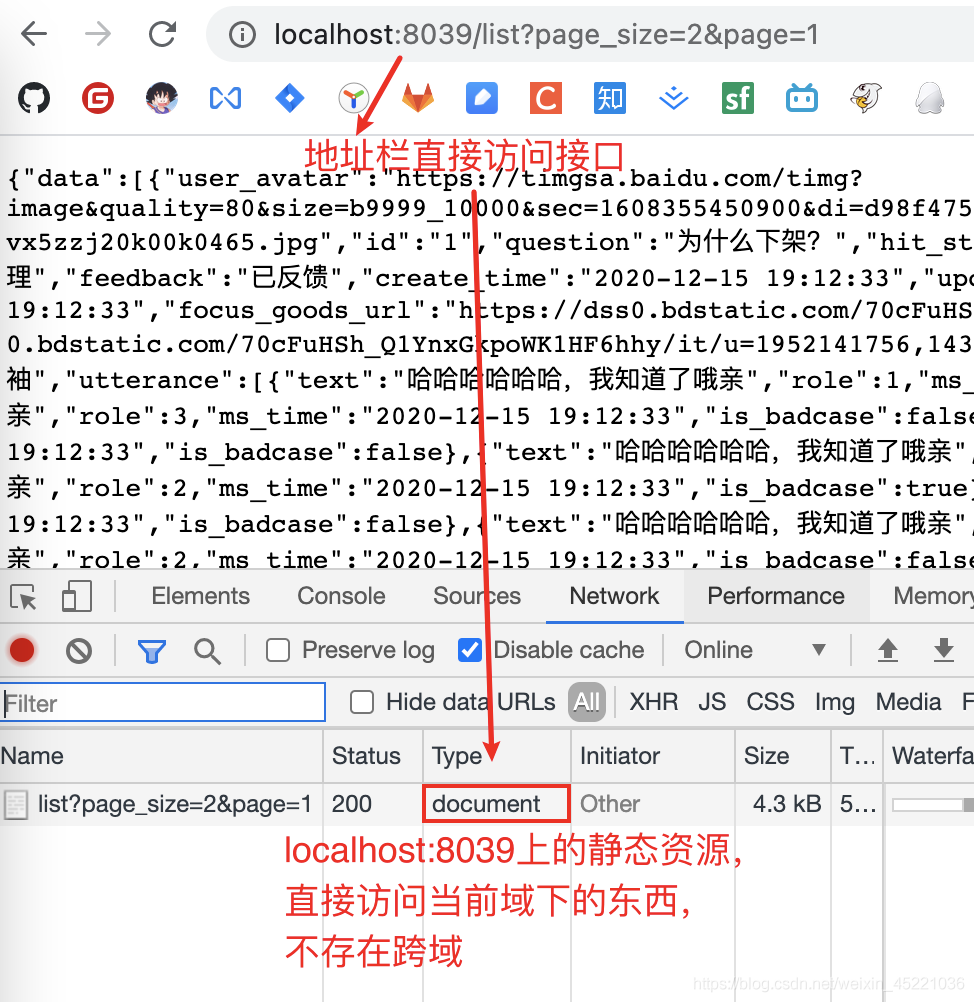This screenshot has height=1002, width=974.
Task: Filter requests by Media
Action: [908, 702]
